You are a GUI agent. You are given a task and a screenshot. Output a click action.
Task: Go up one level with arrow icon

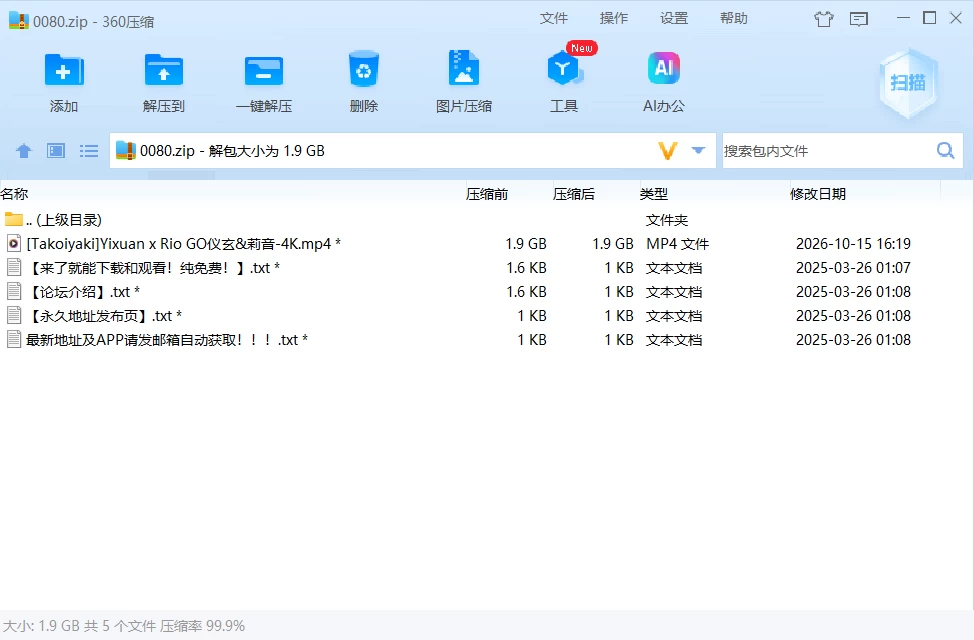coord(24,150)
